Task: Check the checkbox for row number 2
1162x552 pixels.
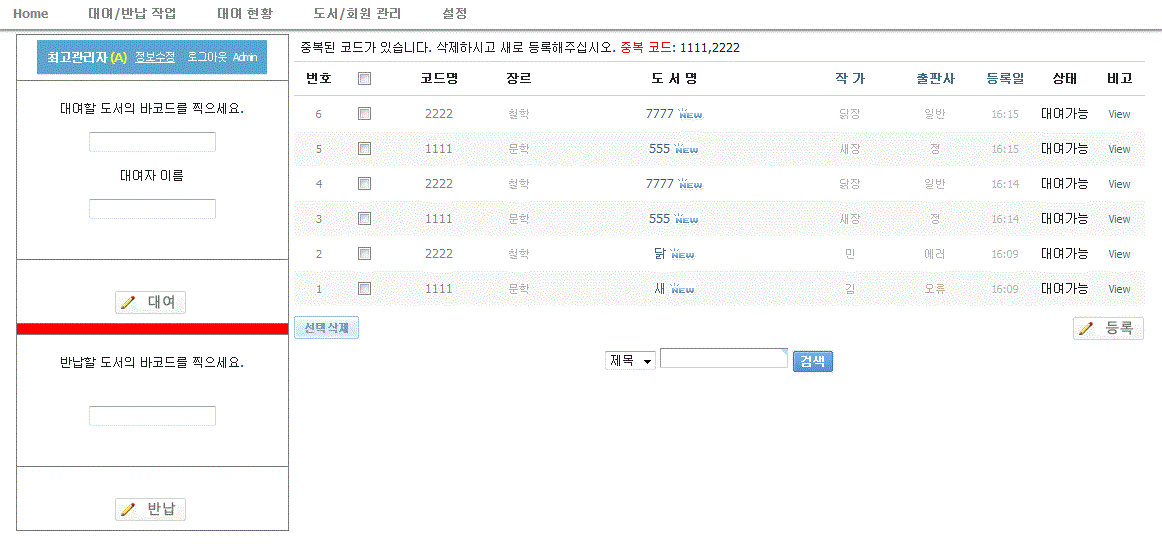Action: point(364,253)
